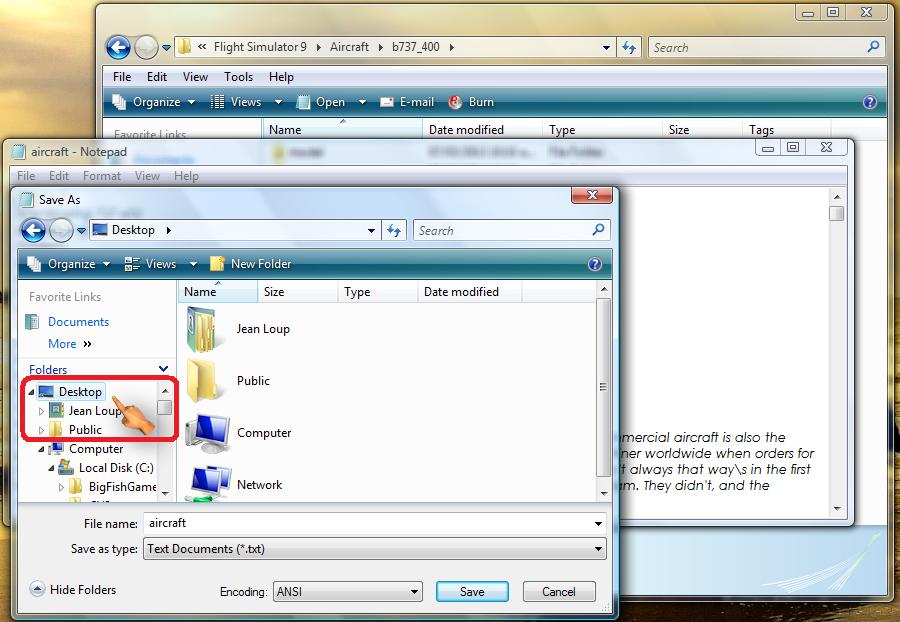The height and width of the screenshot is (622, 900).
Task: Select Computer in the folder tree
Action: point(96,449)
